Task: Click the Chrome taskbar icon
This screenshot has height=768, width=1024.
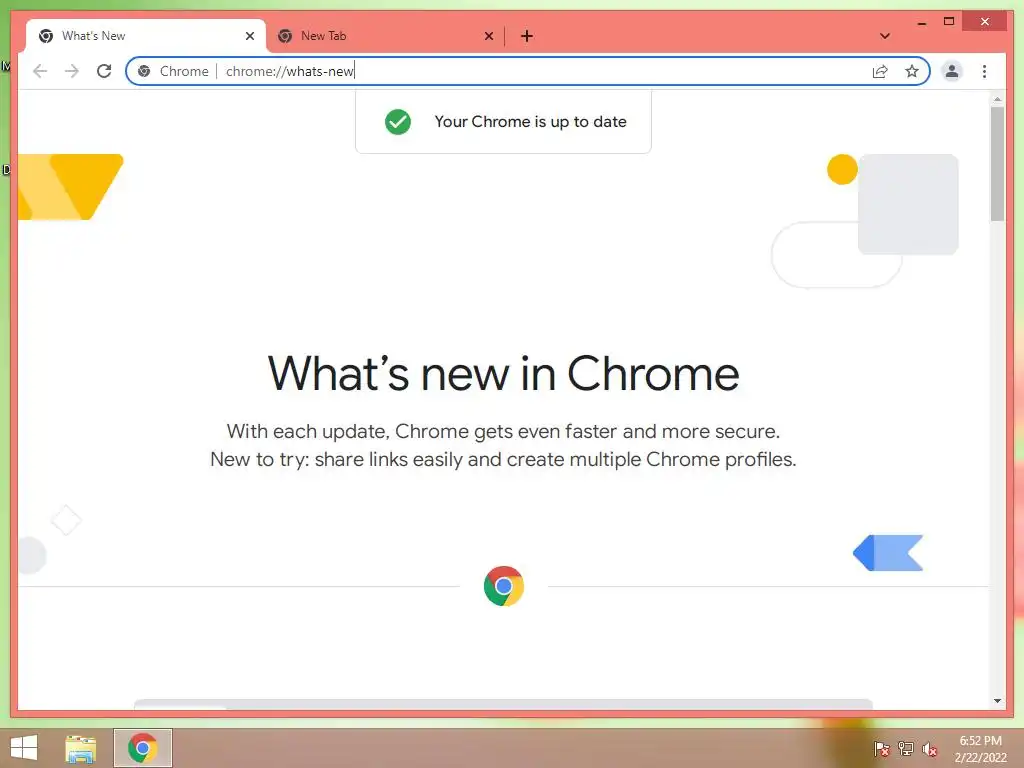Action: [x=143, y=748]
